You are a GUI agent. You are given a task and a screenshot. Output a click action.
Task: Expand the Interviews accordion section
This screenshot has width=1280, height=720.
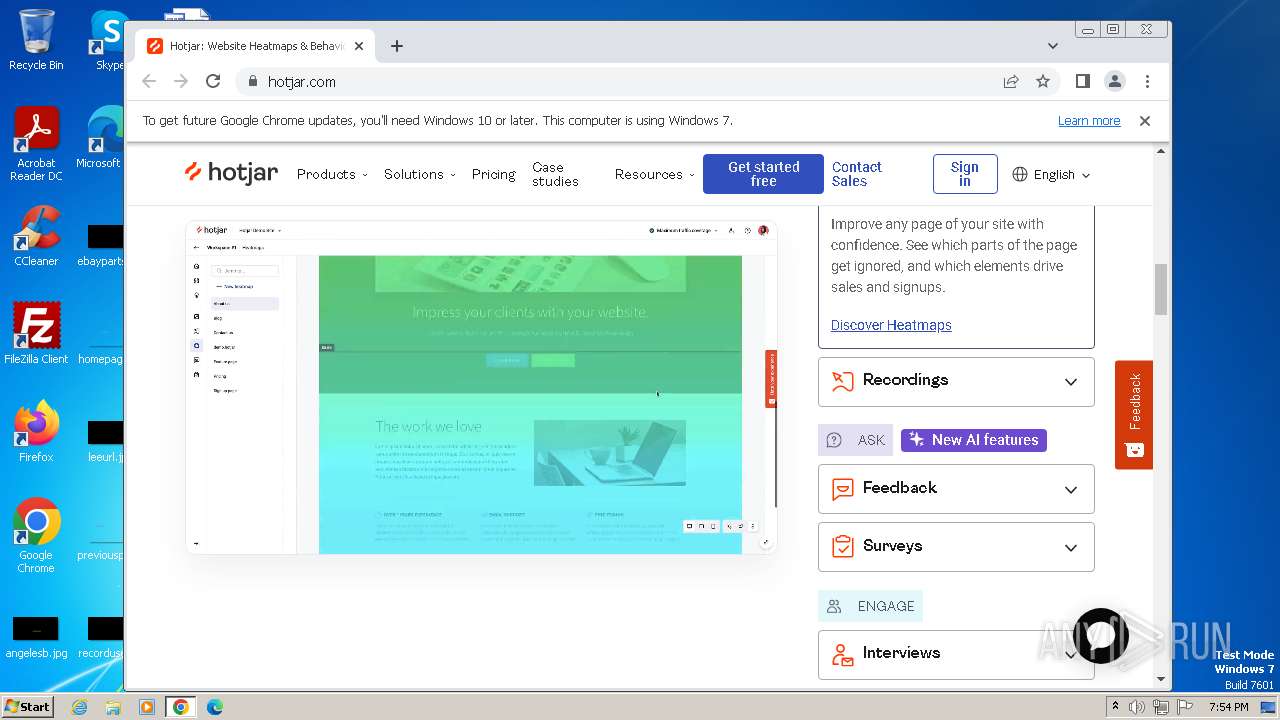point(956,654)
